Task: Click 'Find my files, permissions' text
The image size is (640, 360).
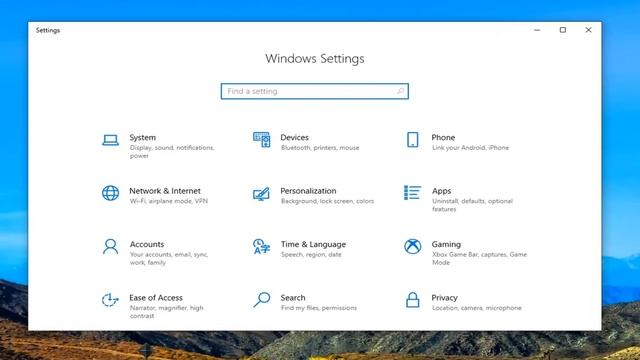Action: click(x=319, y=308)
